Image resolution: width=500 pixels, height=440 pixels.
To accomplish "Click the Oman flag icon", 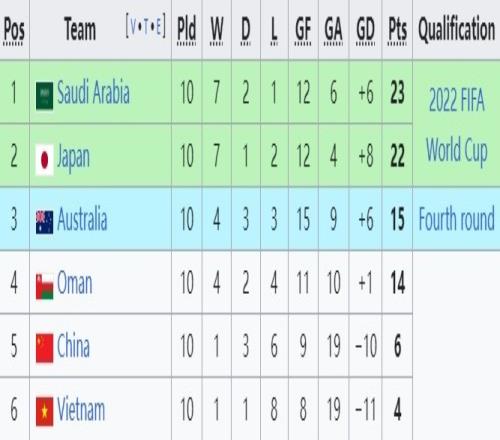I will pyautogui.click(x=45, y=286).
